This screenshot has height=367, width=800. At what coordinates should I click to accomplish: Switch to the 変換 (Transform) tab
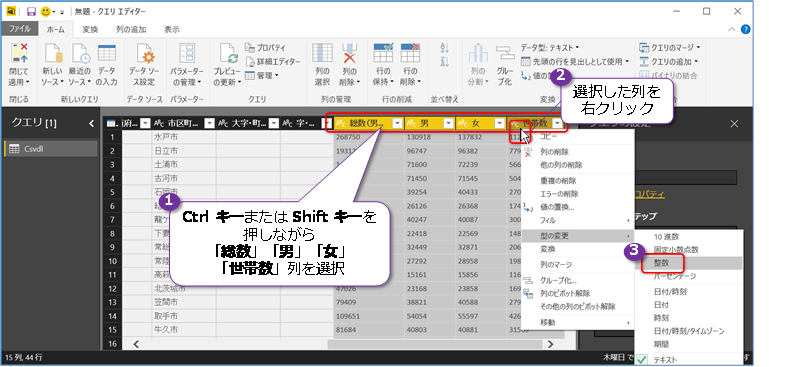pos(90,30)
